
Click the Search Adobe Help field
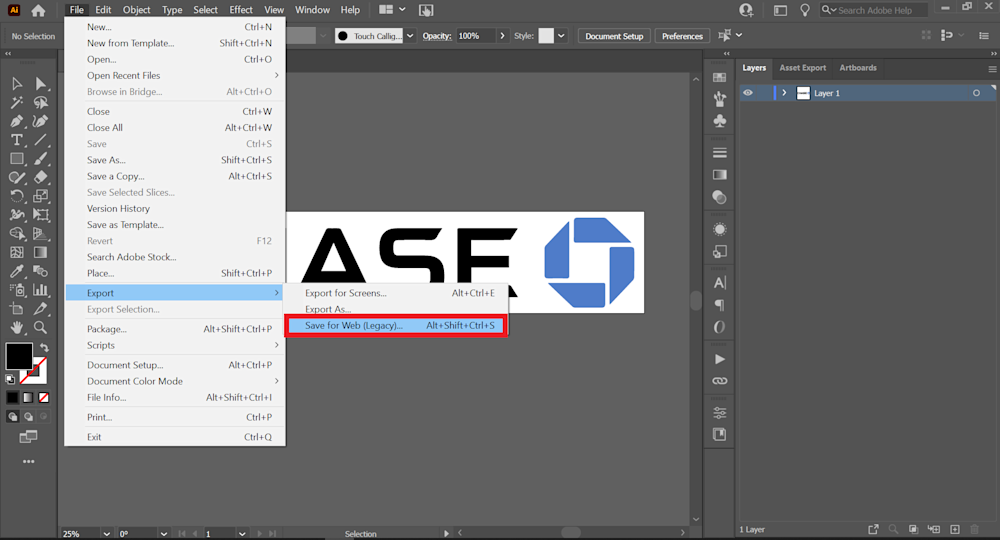(874, 10)
